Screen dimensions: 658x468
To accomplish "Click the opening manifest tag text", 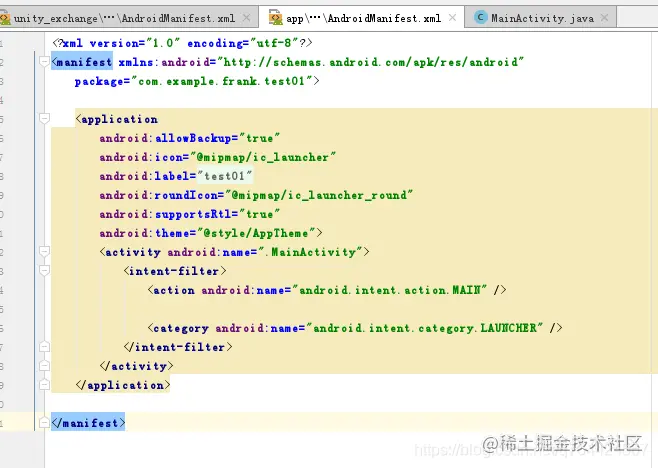I will 82,62.
